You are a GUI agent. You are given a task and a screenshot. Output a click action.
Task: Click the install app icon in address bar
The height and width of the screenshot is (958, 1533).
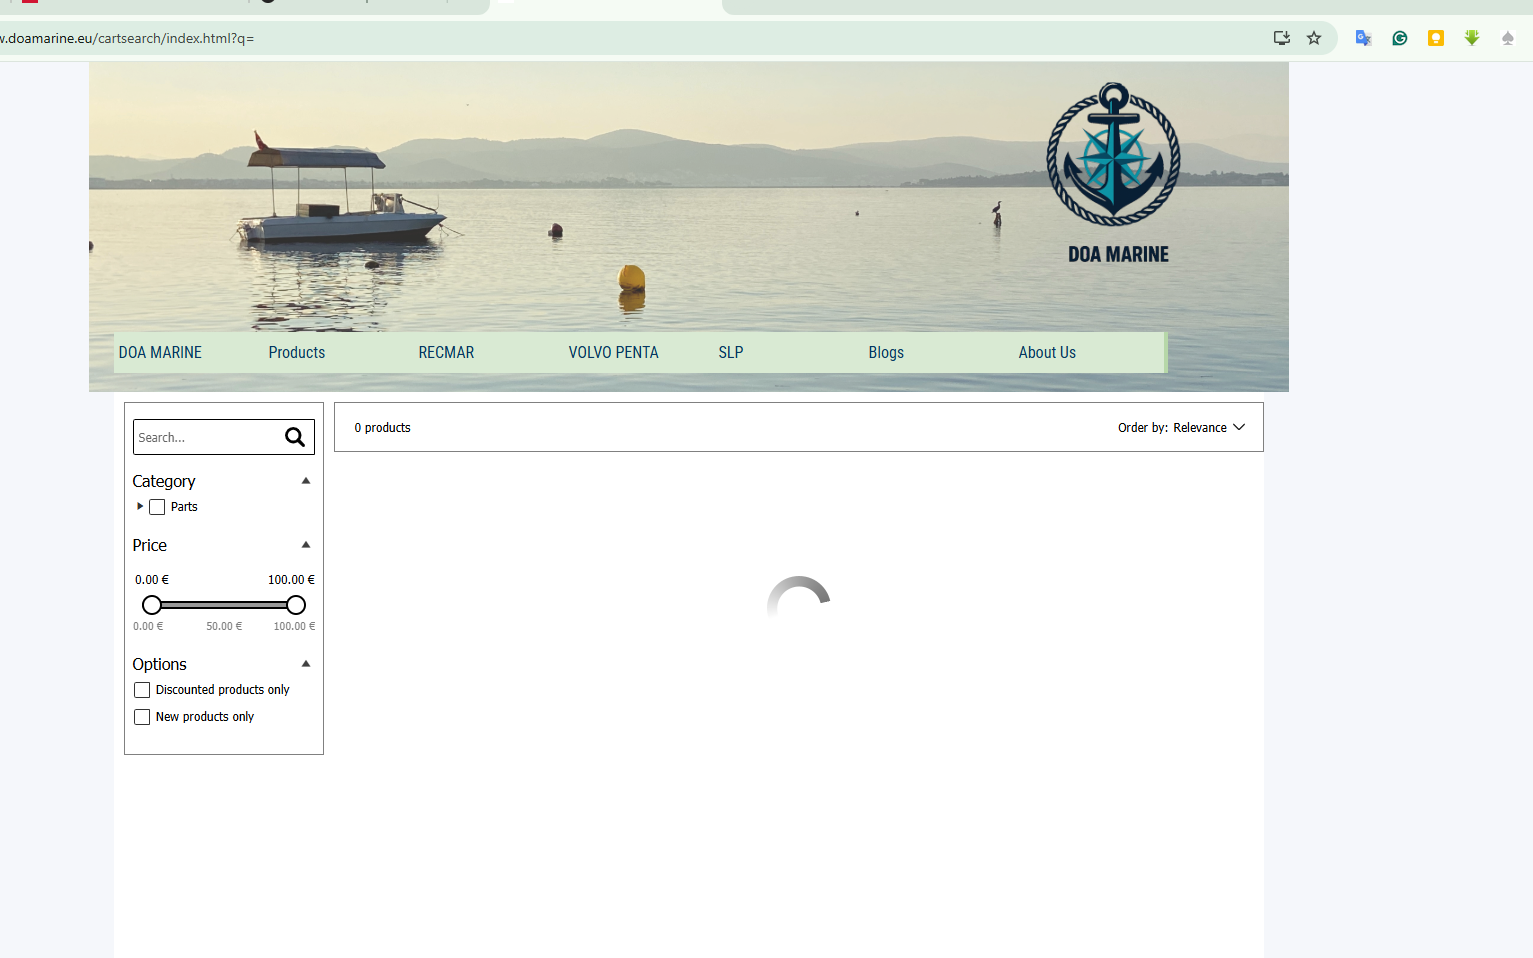point(1281,38)
